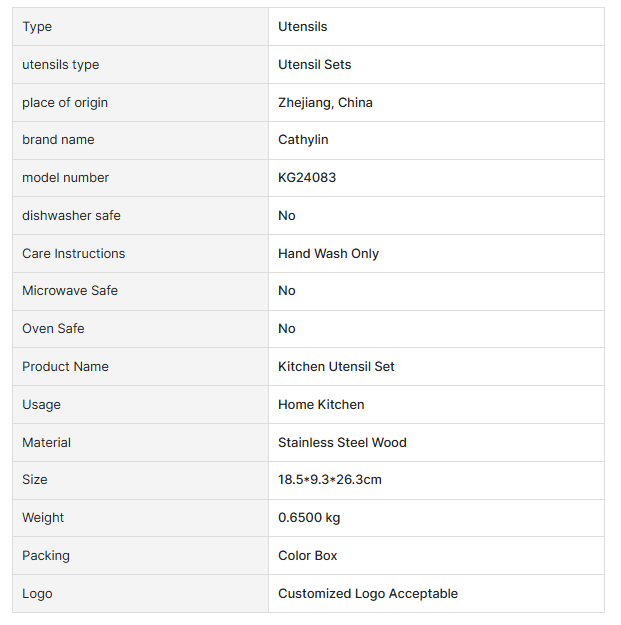621x625 pixels.
Task: Click the "Microwave Safe" label
Action: coord(70,291)
